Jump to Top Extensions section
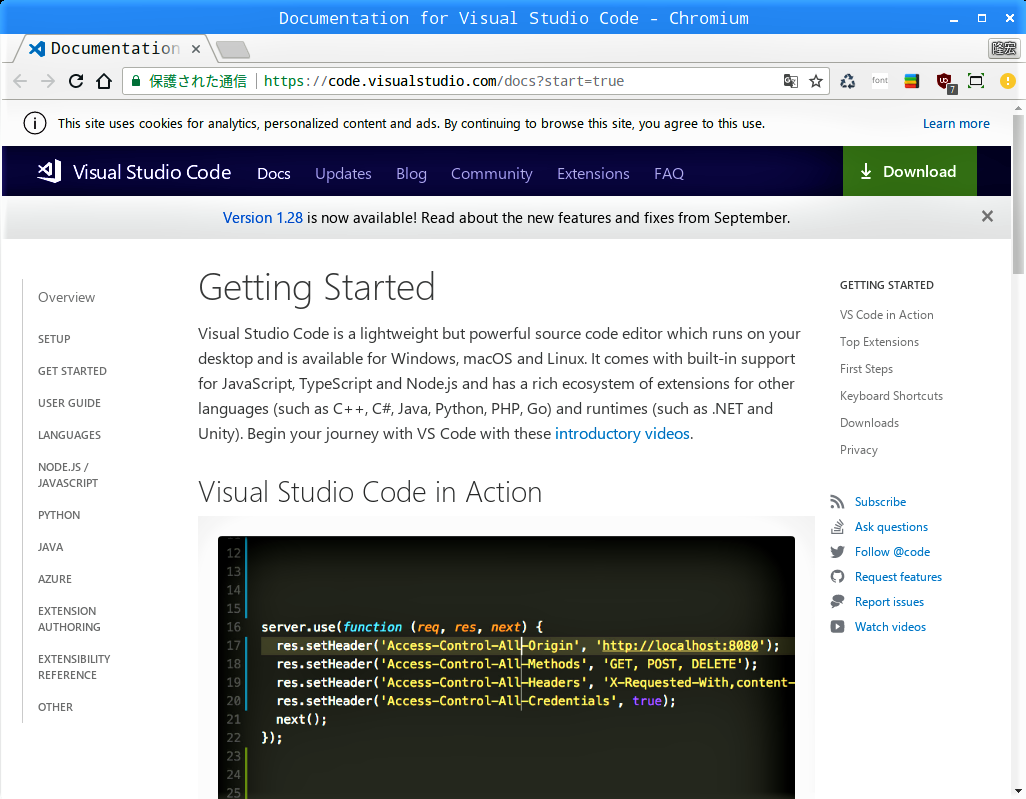The width and height of the screenshot is (1026, 799). point(879,342)
